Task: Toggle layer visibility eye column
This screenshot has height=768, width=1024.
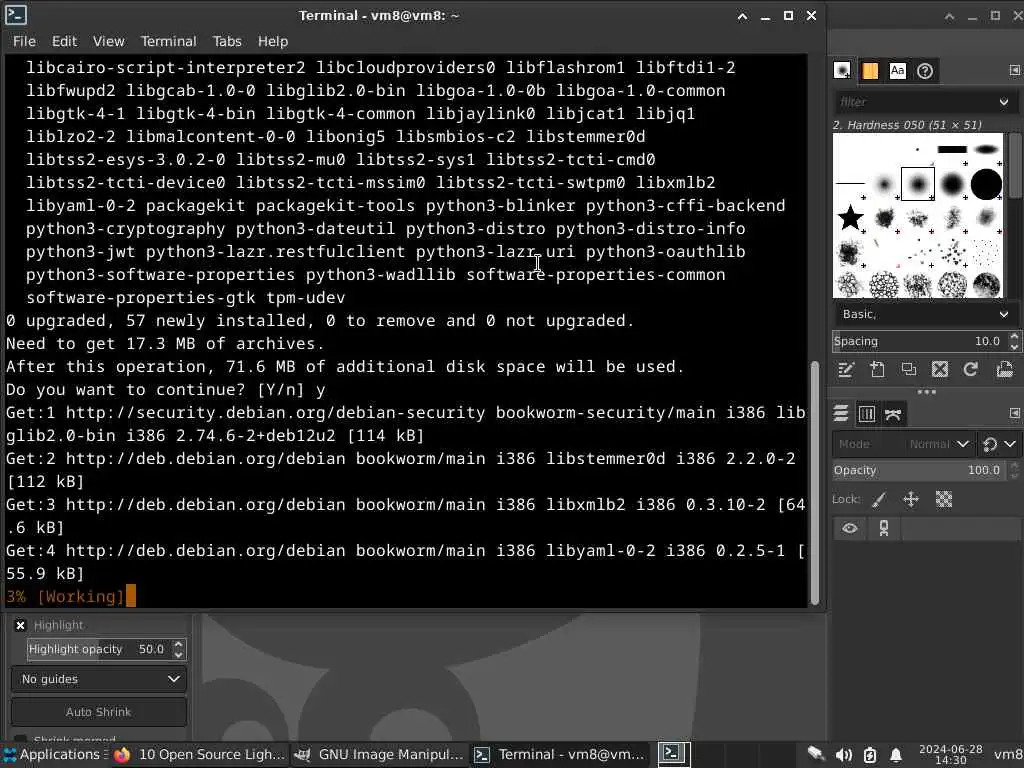Action: (850, 528)
